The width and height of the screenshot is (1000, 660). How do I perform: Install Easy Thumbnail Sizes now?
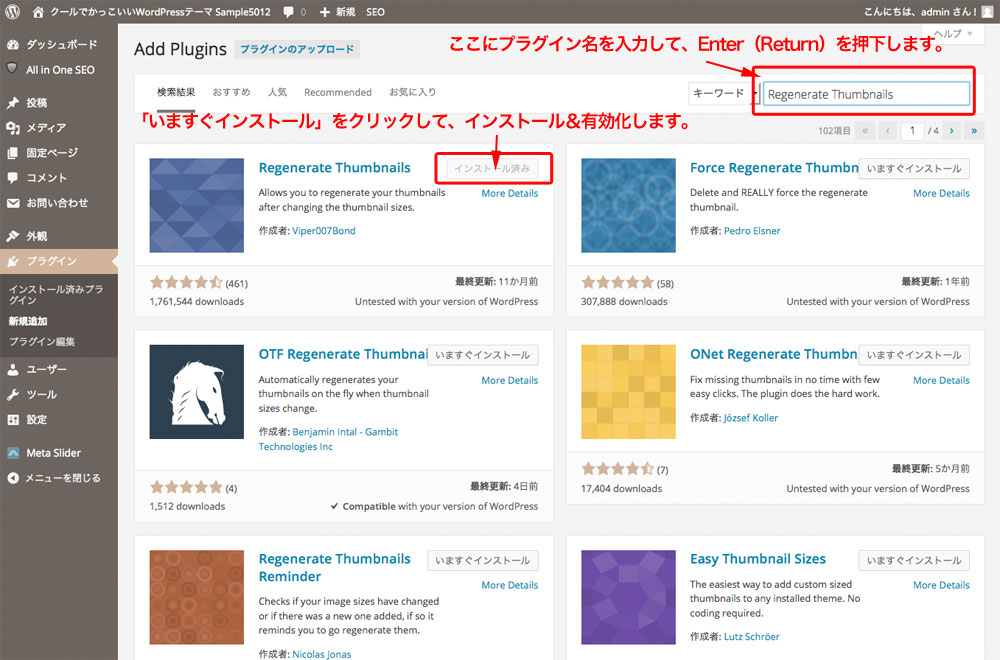(x=914, y=561)
